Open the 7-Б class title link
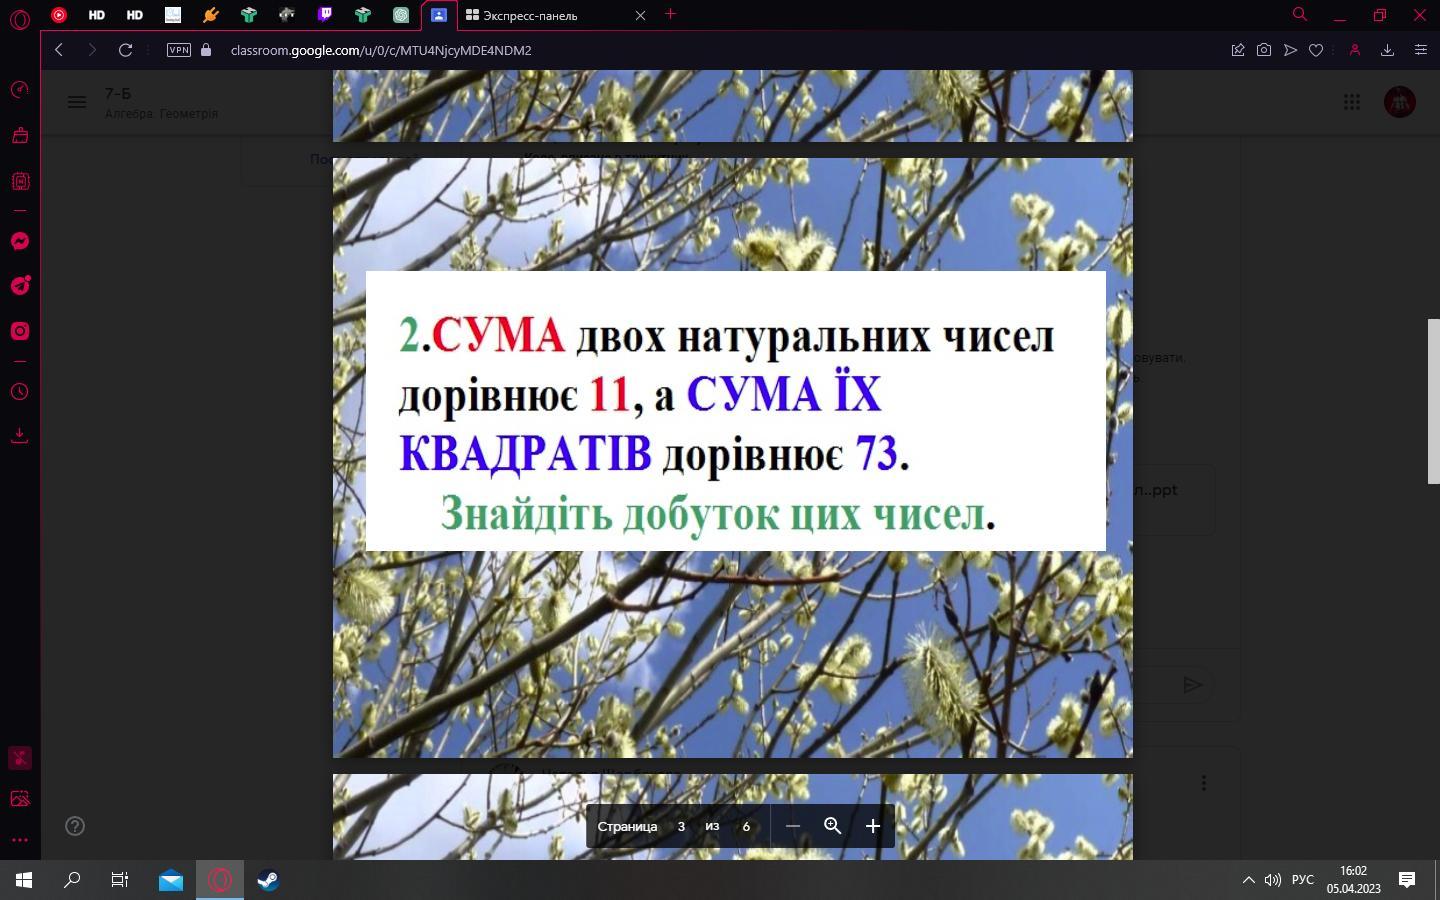Image resolution: width=1440 pixels, height=900 pixels. (x=118, y=93)
